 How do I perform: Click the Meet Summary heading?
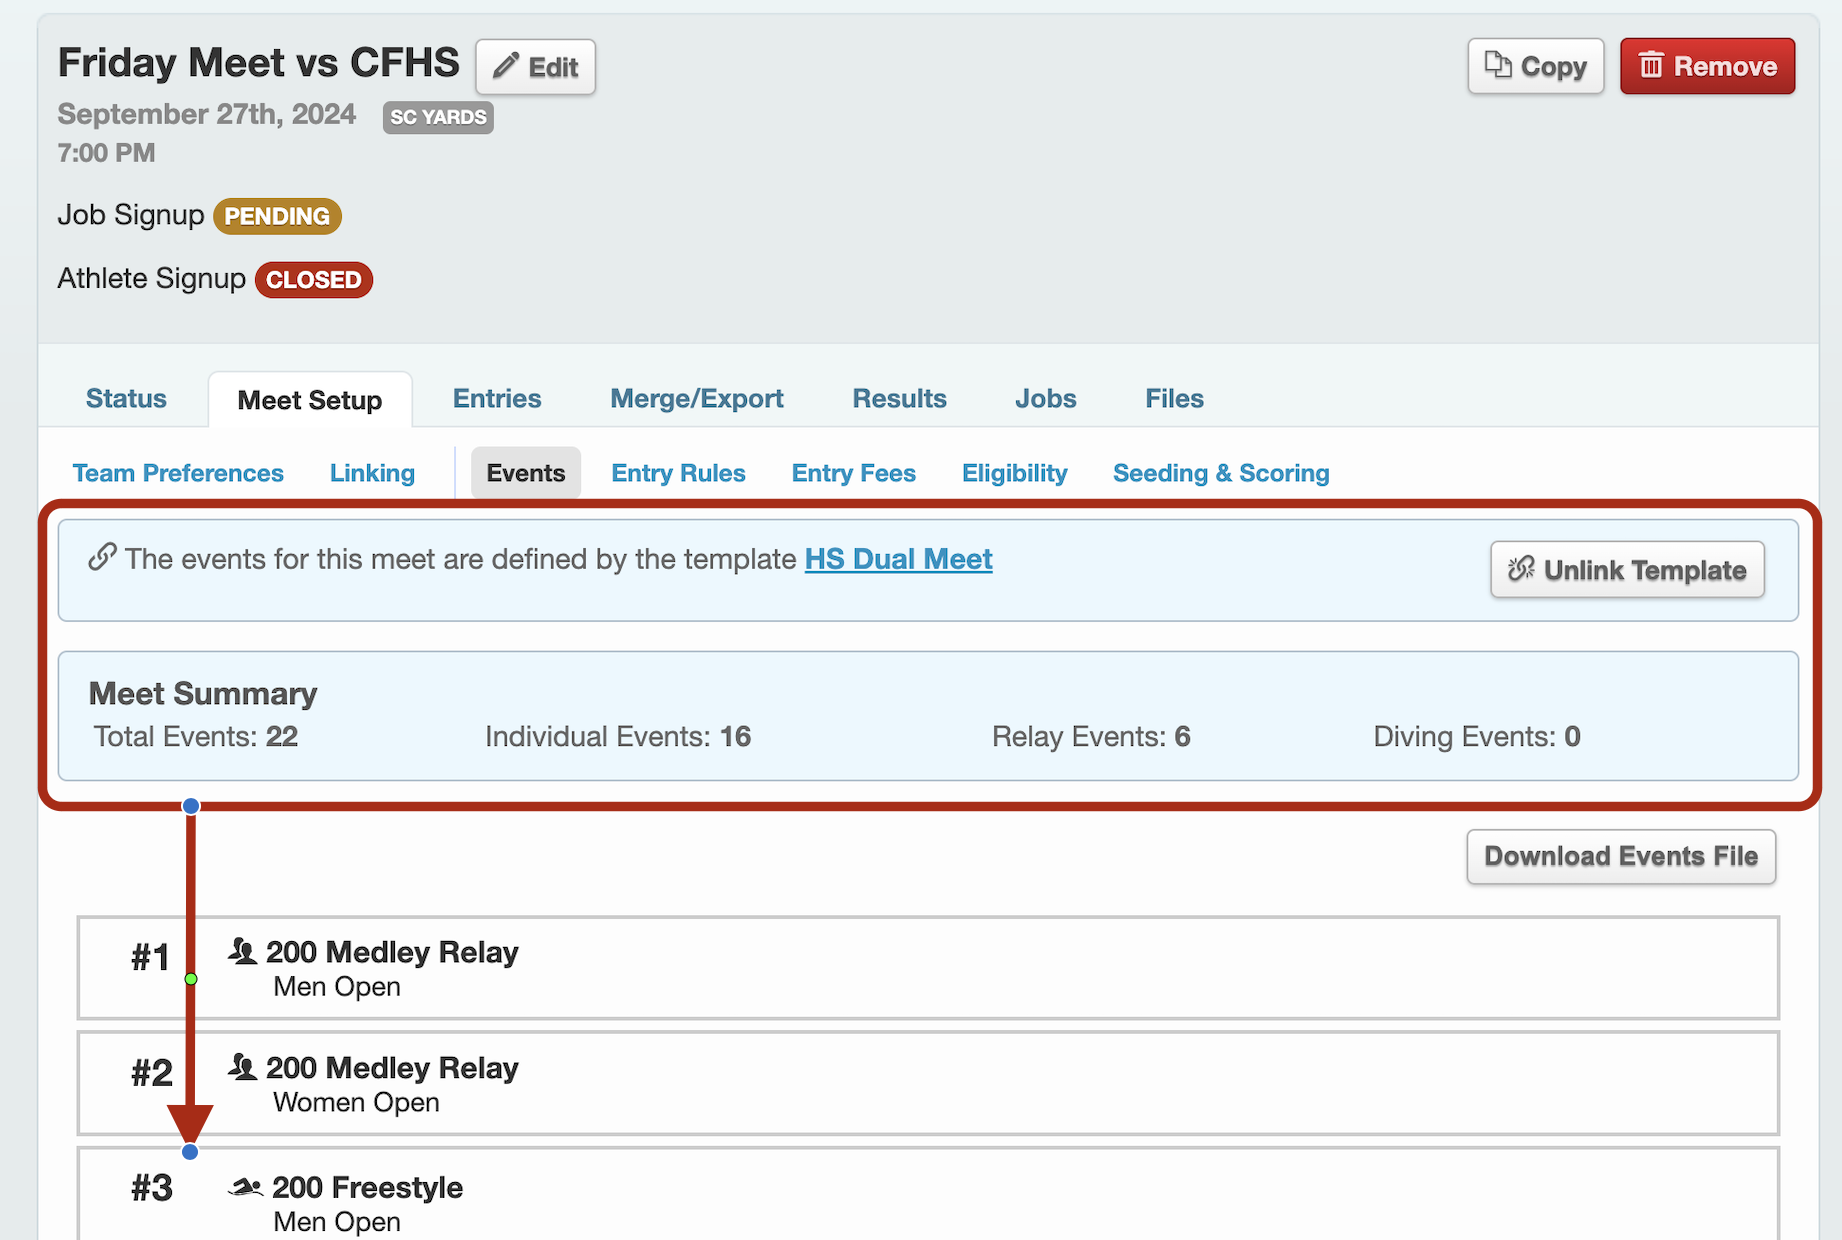tap(203, 694)
